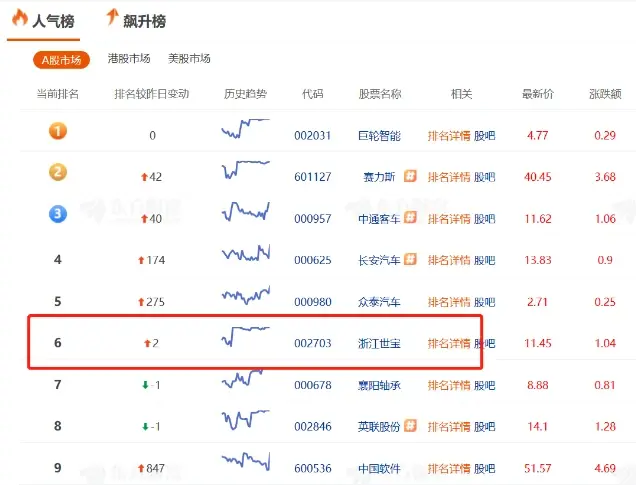Switch to 美股市场 market filter
Screen dimensions: 636x485
189,59
